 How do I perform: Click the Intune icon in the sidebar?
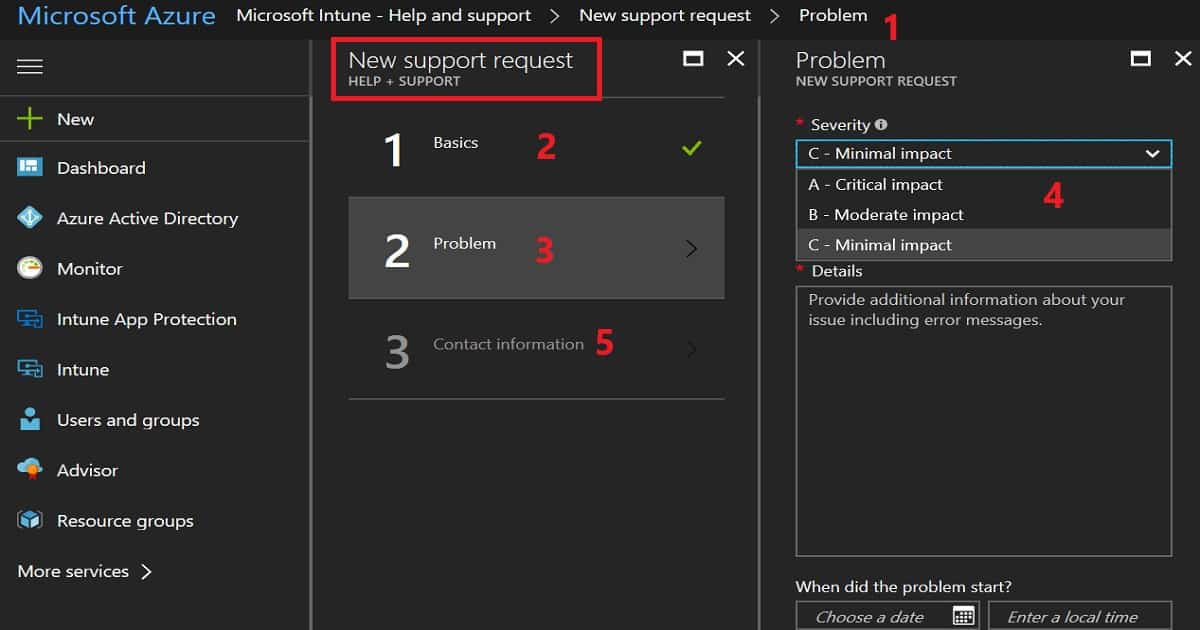pos(30,369)
